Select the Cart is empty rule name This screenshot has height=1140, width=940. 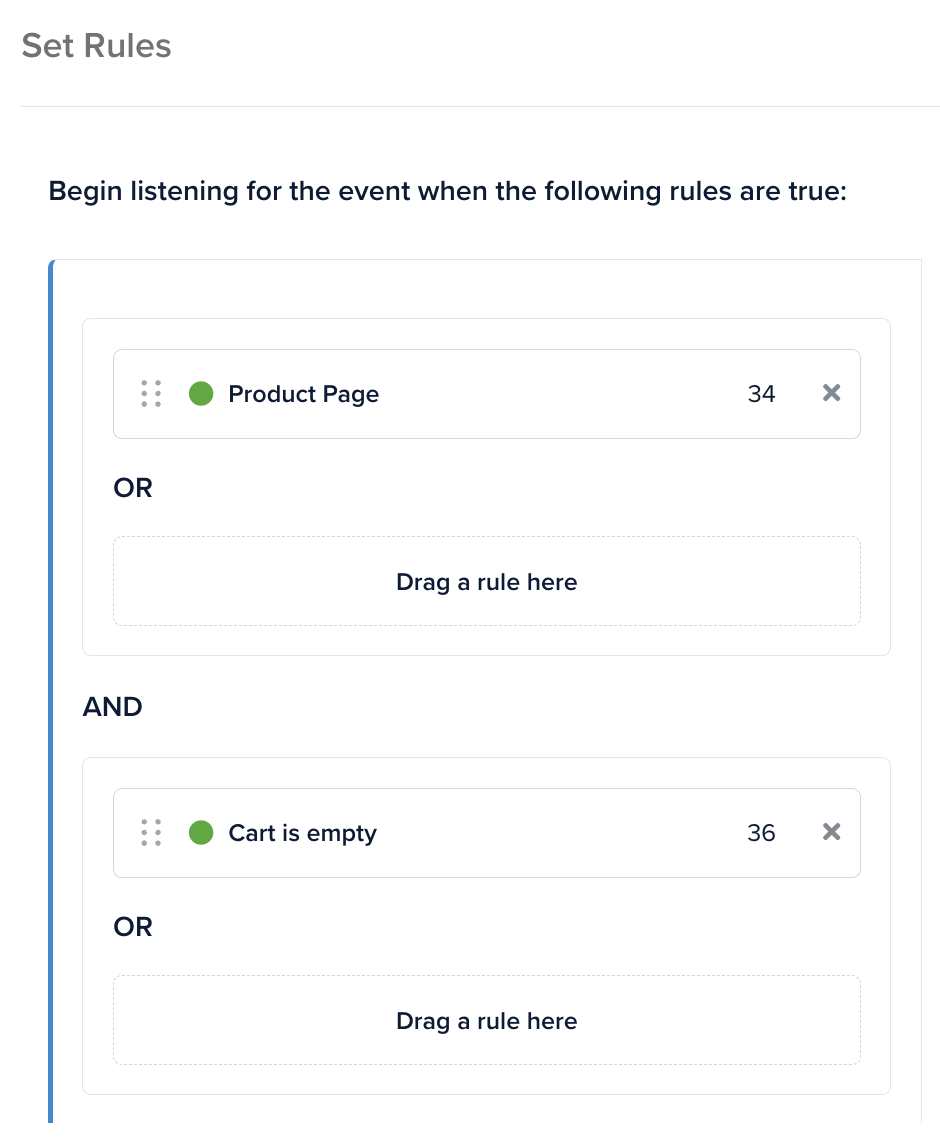click(302, 833)
